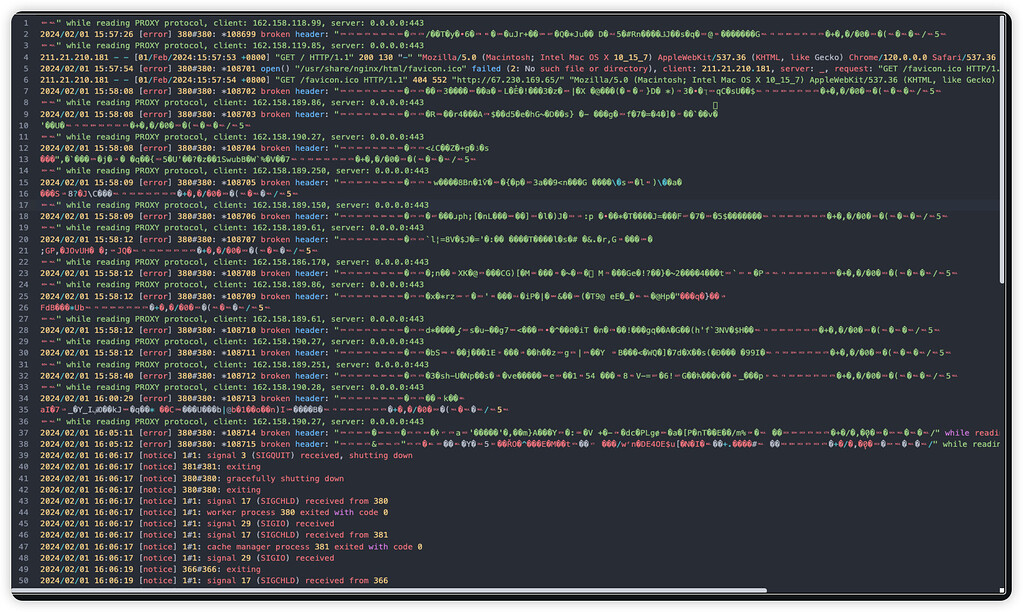Image resolution: width=1023 pixels, height=612 pixels.
Task: Select the gracefully shutting down log entry
Action: (x=298, y=477)
